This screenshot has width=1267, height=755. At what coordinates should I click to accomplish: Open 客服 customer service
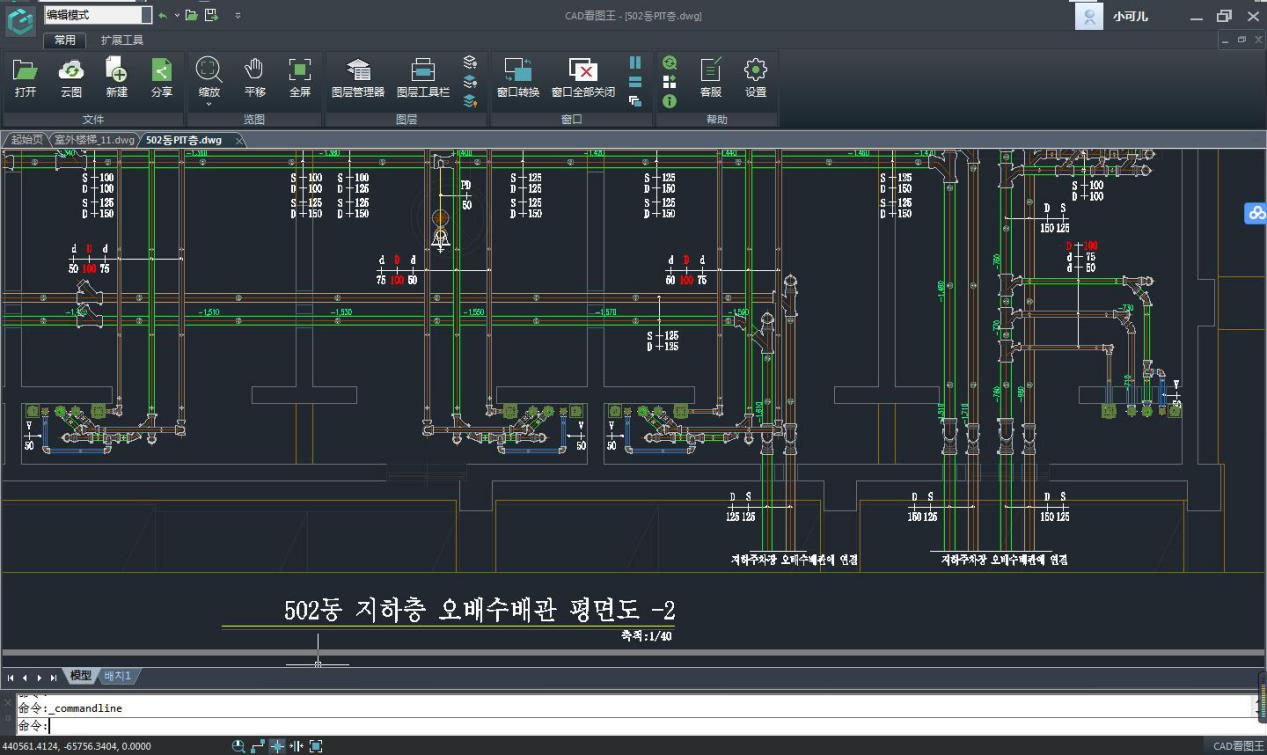pos(711,77)
